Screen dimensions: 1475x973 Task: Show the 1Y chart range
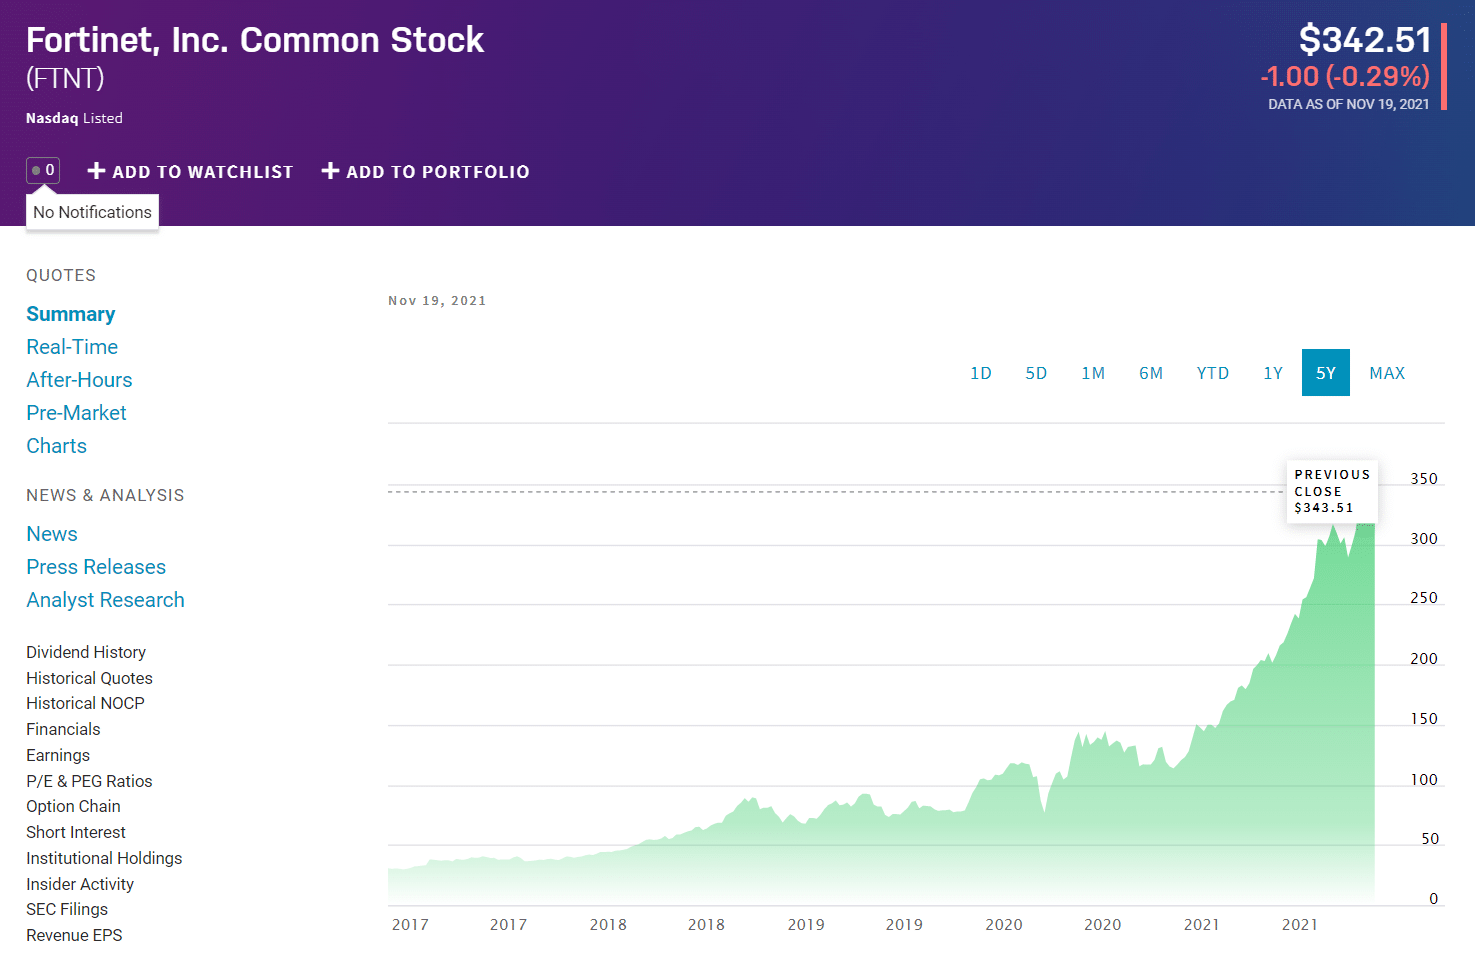point(1273,373)
